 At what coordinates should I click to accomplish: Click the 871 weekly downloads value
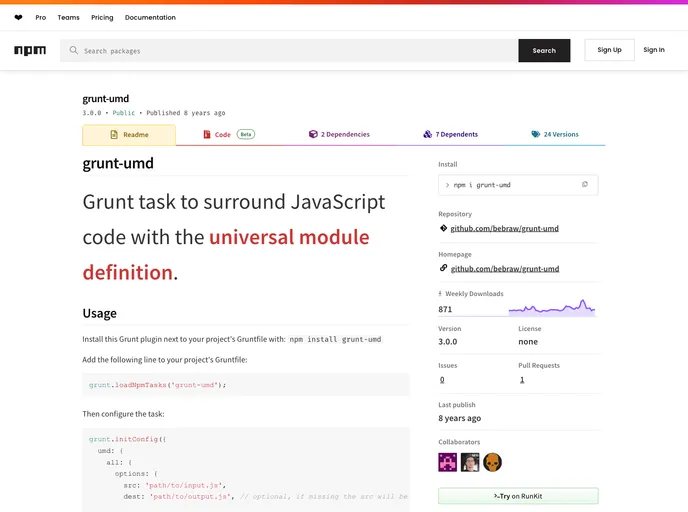[445, 309]
